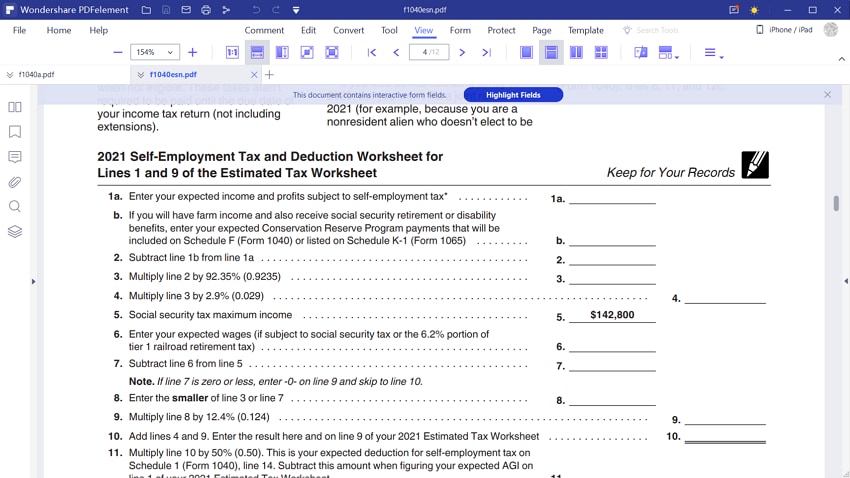This screenshot has height=478, width=850.
Task: Open the screen split dropdown
Action: point(668,53)
